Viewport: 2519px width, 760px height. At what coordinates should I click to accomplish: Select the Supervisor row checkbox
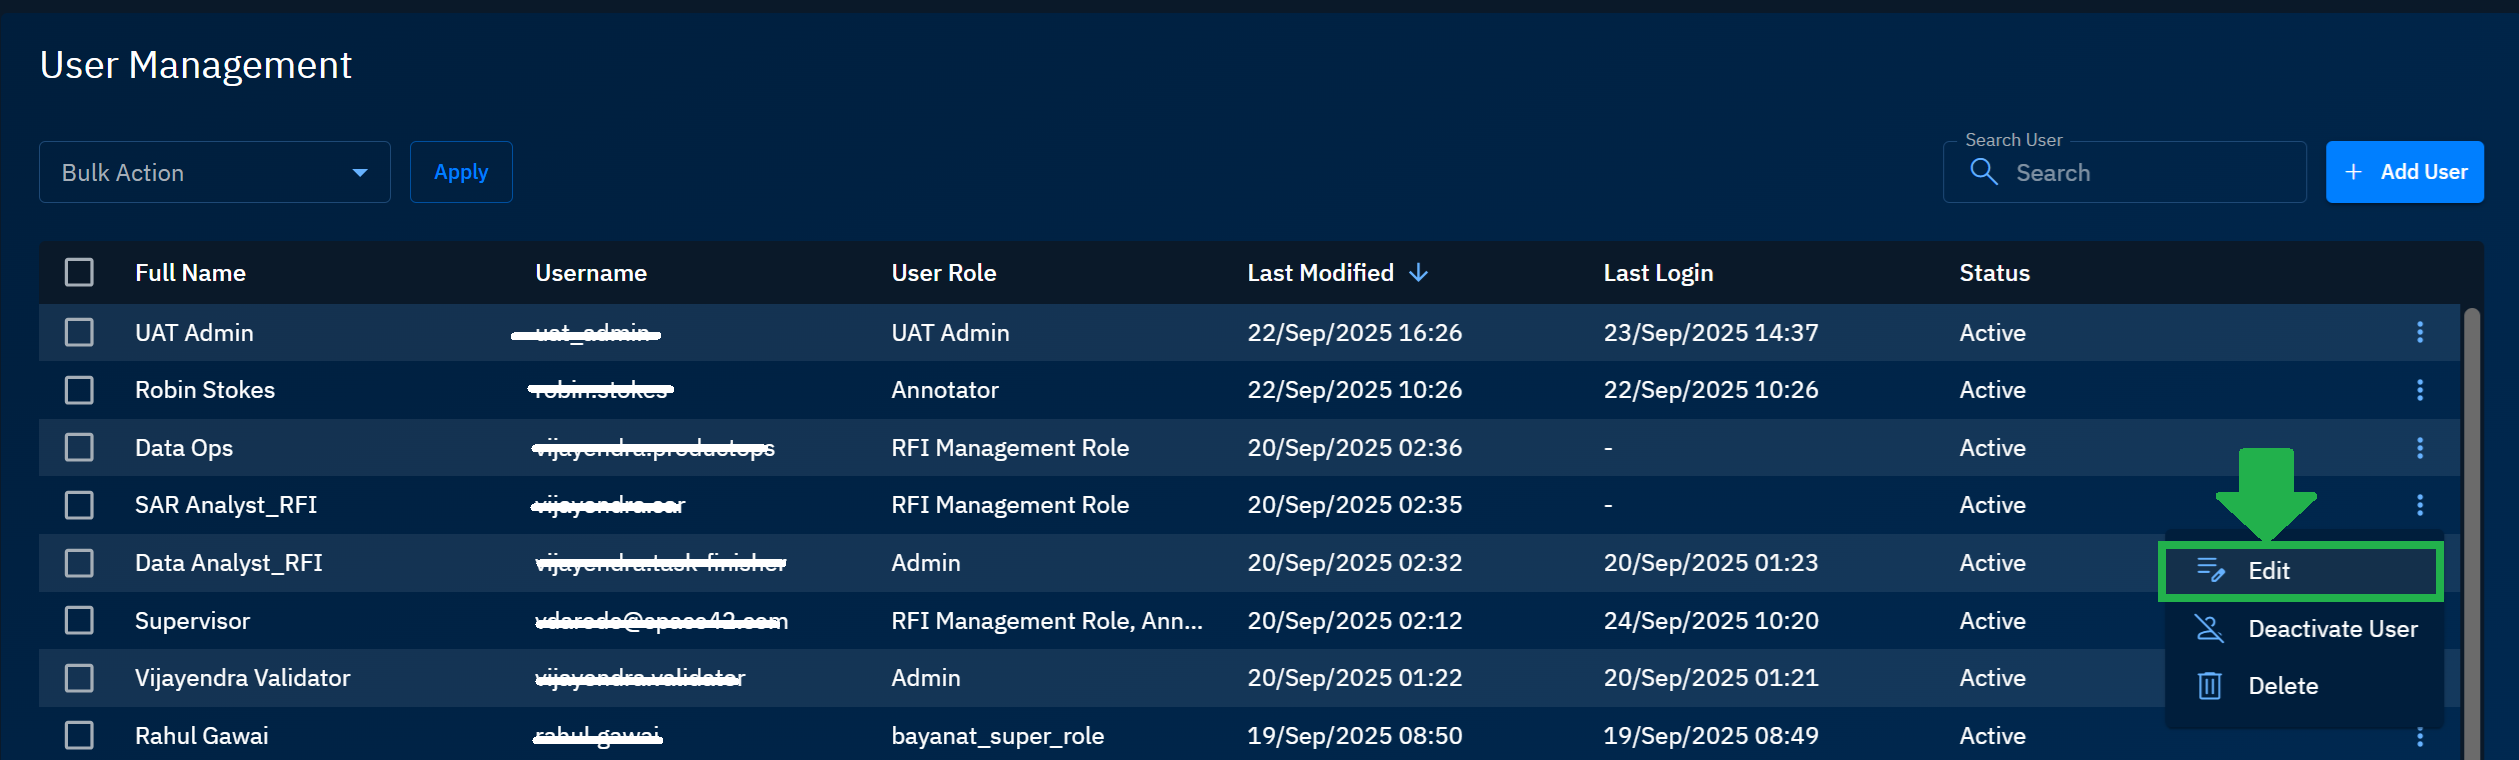[x=79, y=621]
